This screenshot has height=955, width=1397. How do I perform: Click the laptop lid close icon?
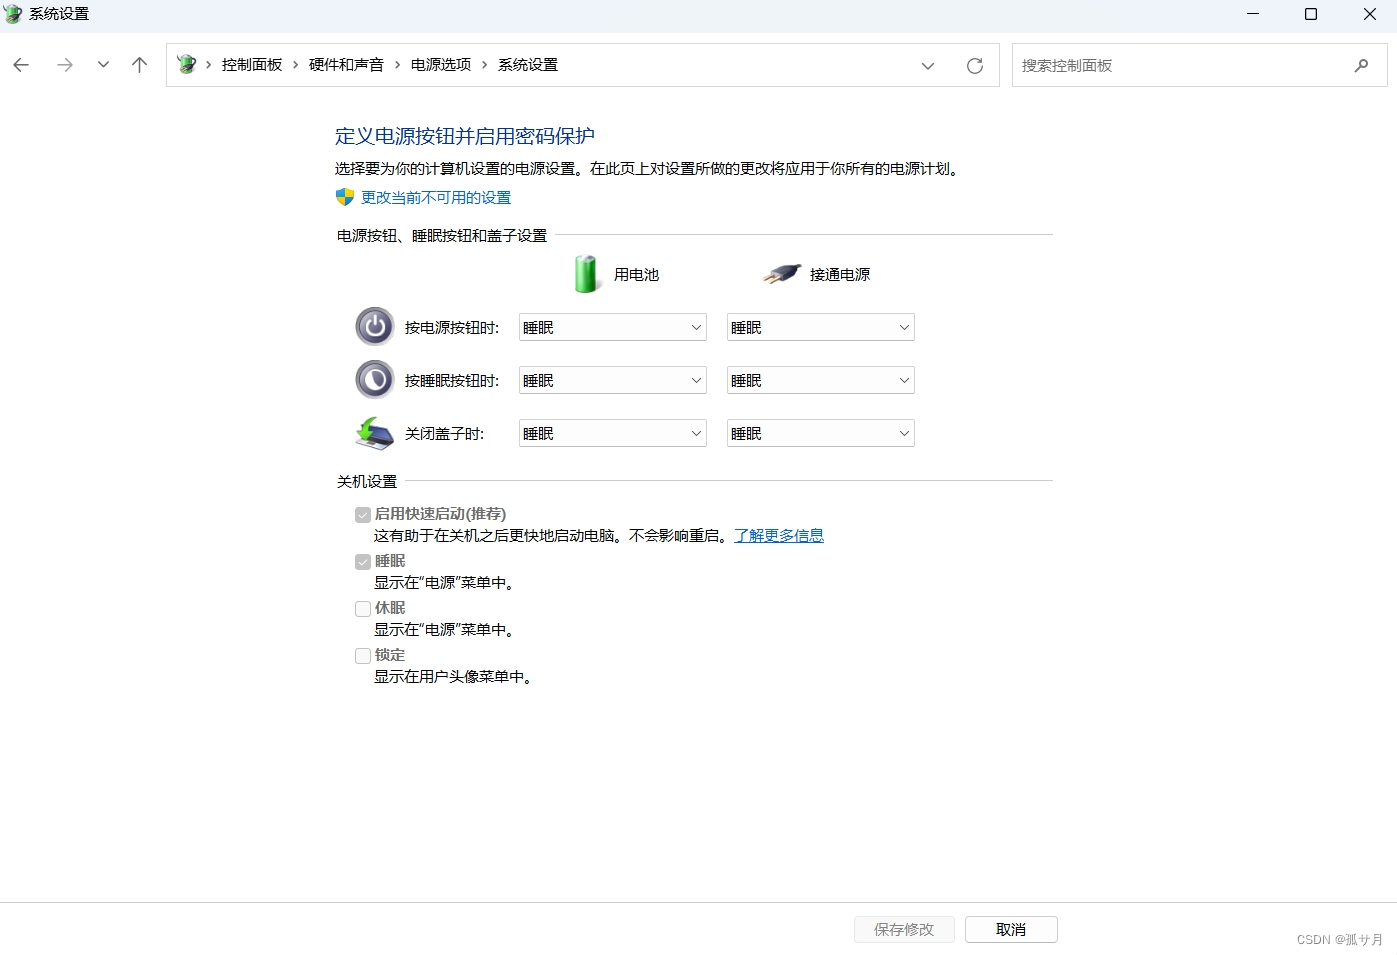click(x=375, y=433)
